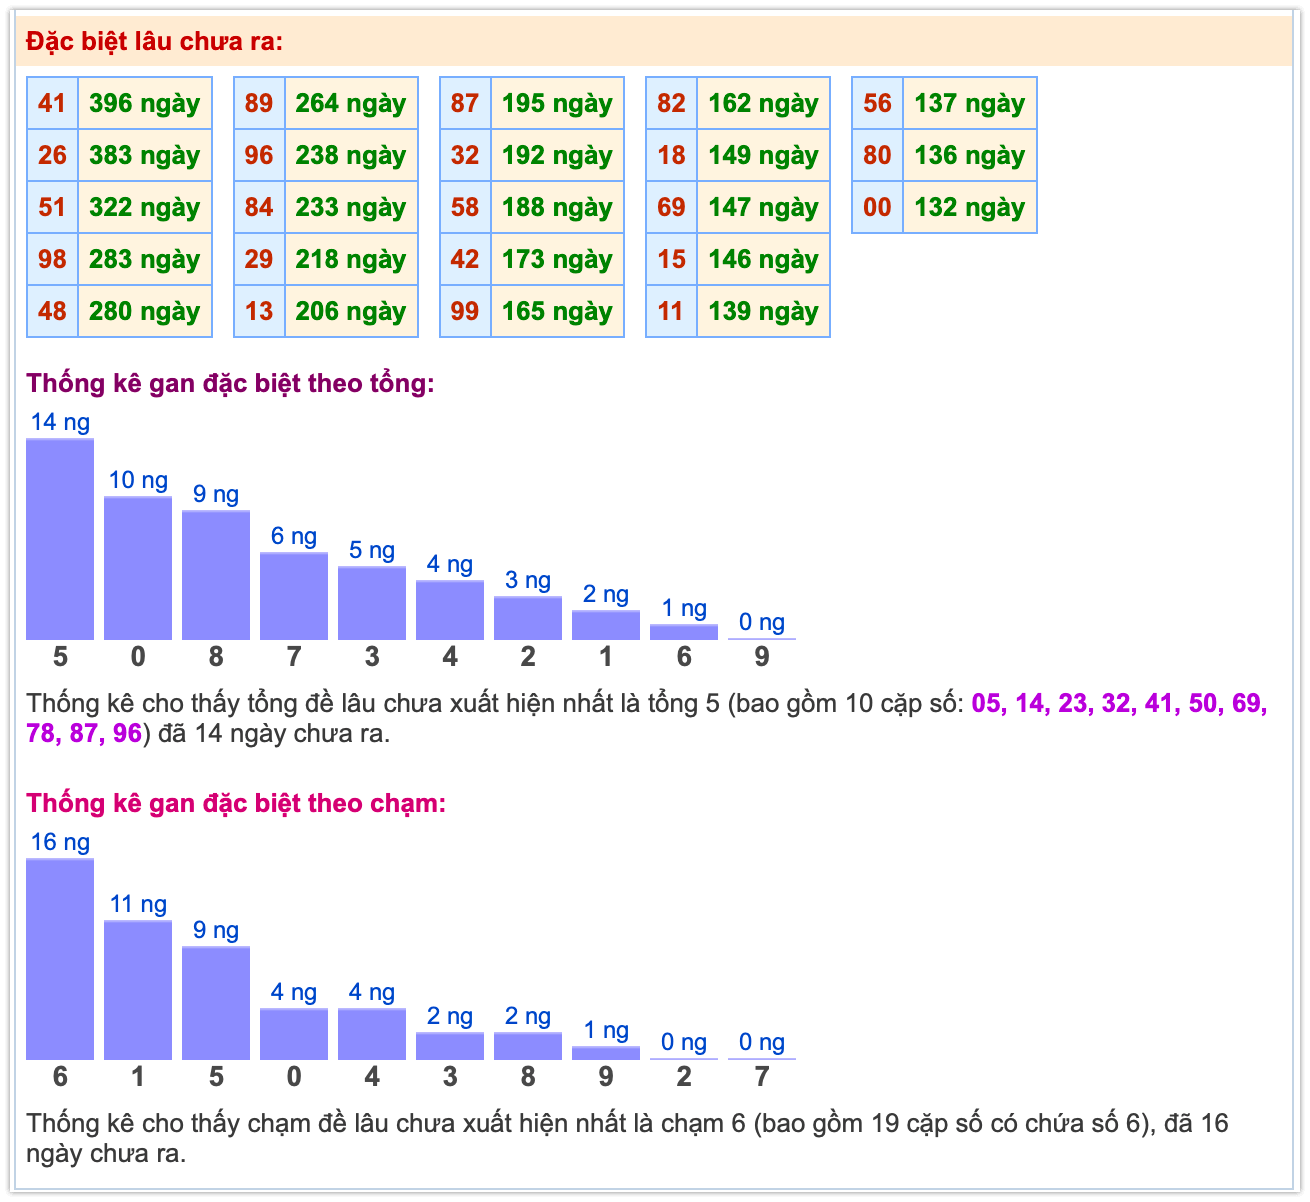Image resolution: width=1310 pixels, height=1202 pixels.
Task: Click the 9 ng bar for chạm 5
Action: click(216, 1003)
